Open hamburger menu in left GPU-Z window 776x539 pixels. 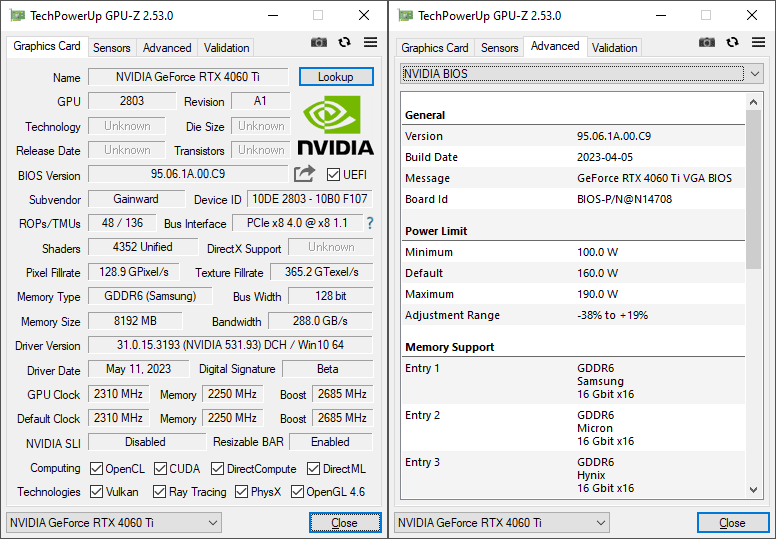click(370, 43)
